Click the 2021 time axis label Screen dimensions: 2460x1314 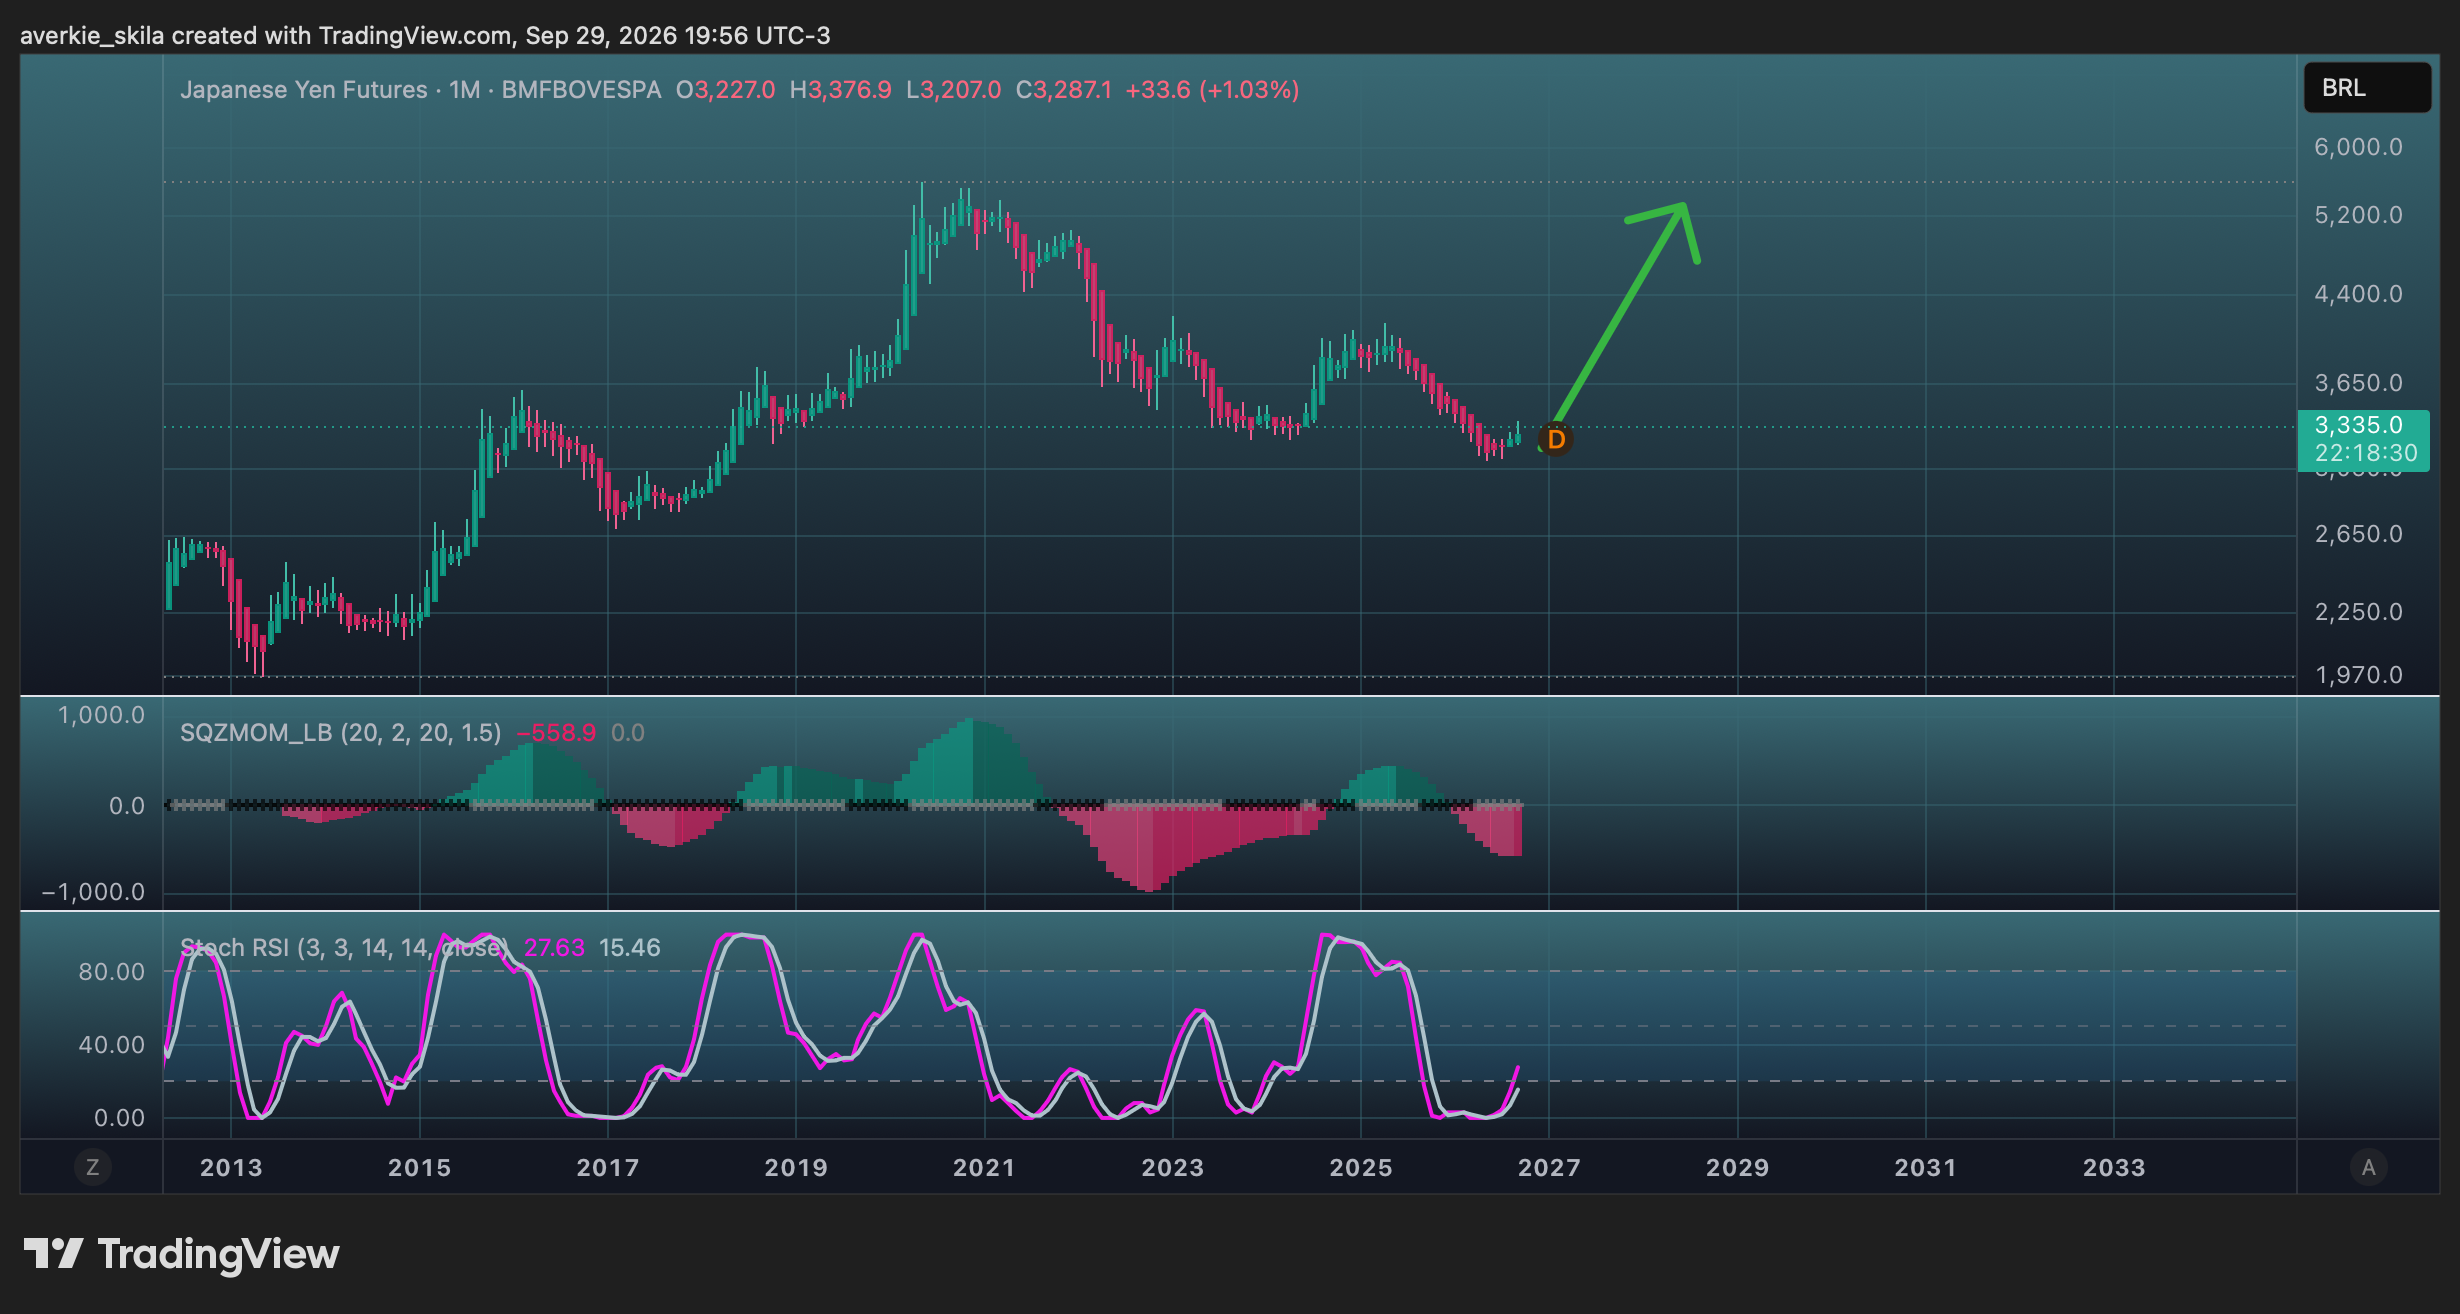click(984, 1168)
